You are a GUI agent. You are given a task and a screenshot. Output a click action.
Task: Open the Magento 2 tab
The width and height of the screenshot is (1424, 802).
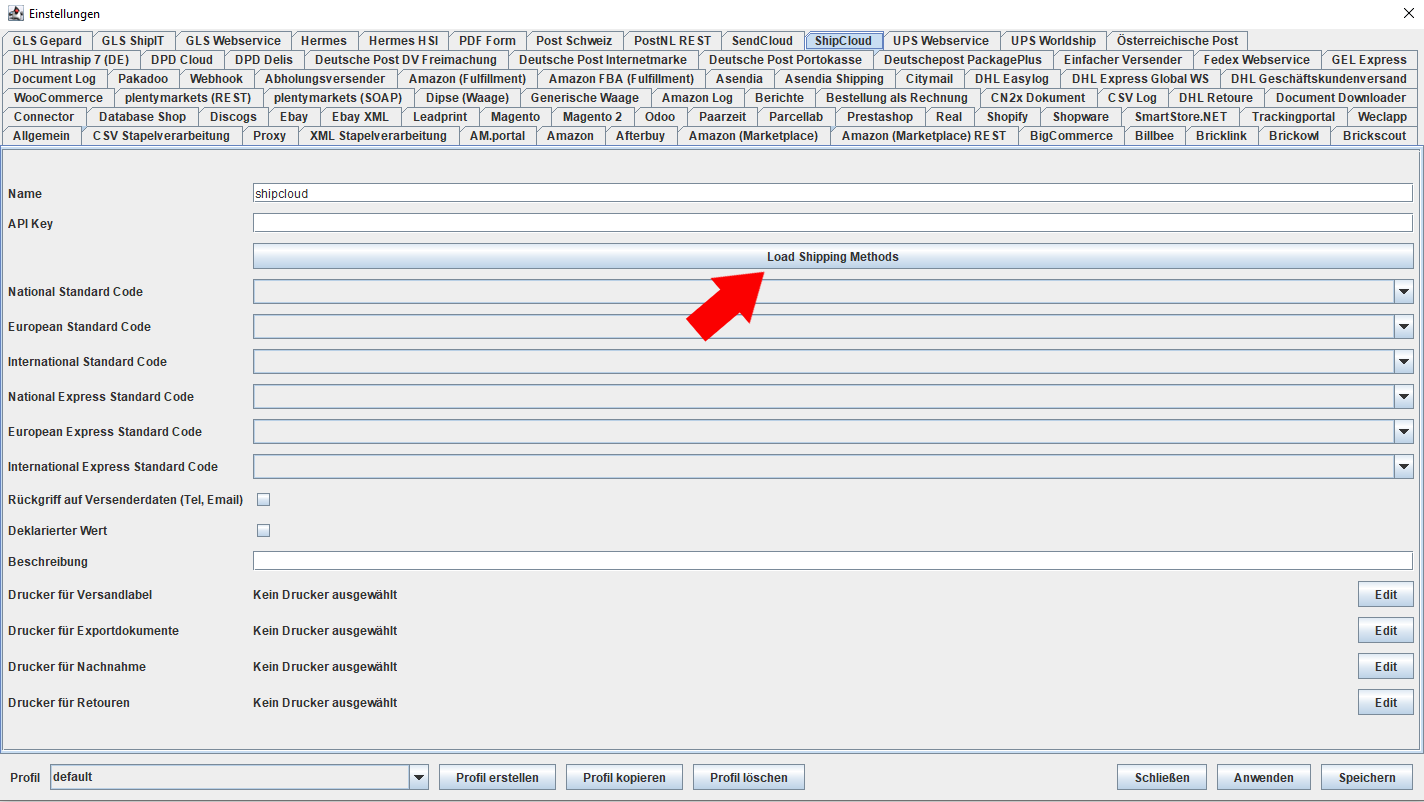coord(592,117)
